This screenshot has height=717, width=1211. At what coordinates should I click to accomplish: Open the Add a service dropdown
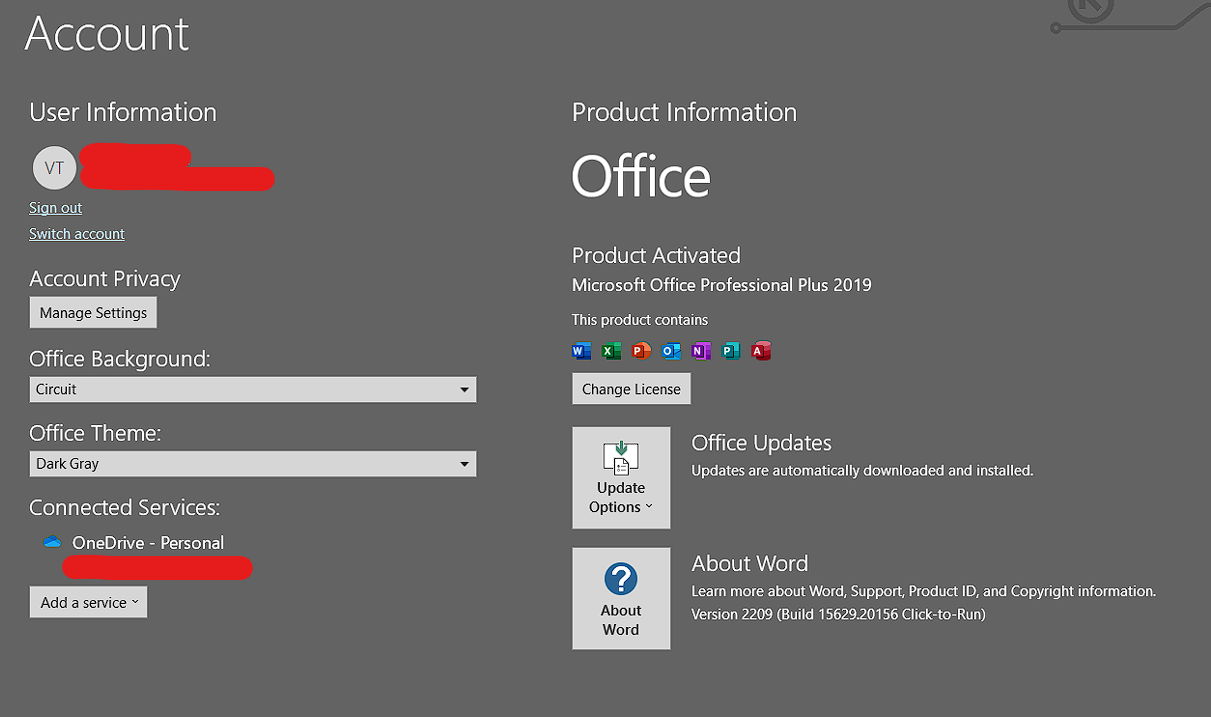click(89, 602)
